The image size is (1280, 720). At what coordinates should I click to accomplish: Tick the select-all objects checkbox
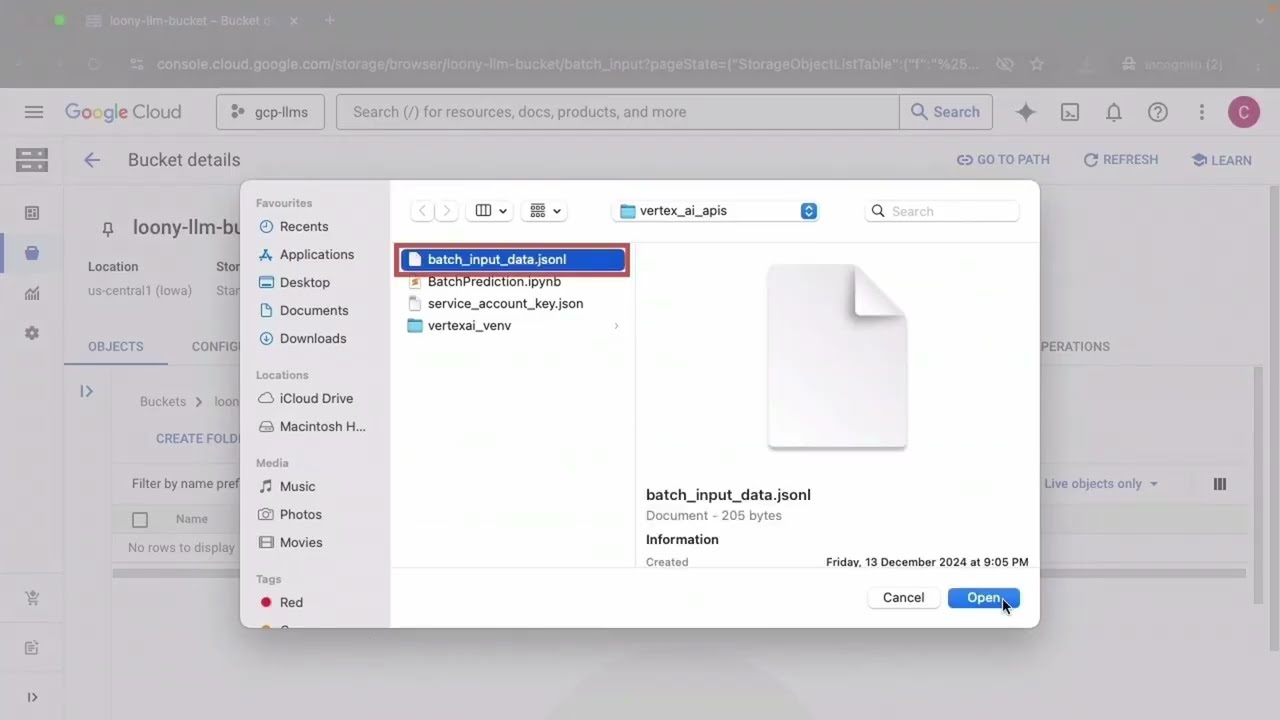click(140, 520)
